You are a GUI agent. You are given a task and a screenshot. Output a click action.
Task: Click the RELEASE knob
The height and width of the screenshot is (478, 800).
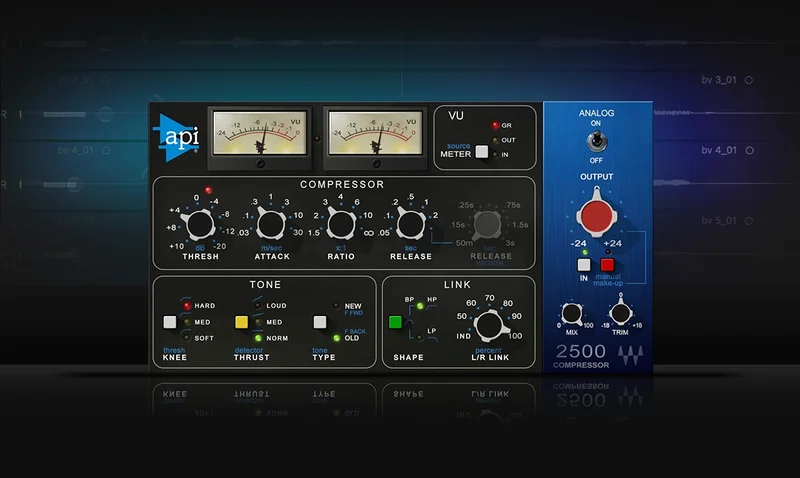point(411,224)
